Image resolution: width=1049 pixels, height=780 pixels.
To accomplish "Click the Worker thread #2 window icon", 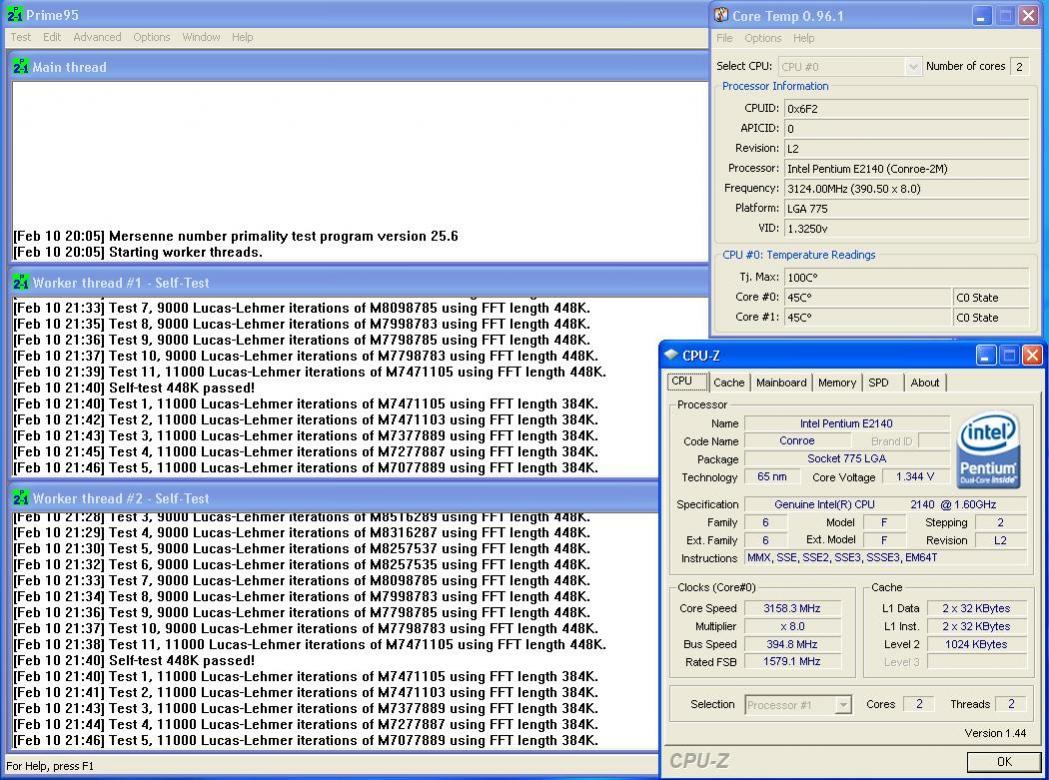I will 21,498.
